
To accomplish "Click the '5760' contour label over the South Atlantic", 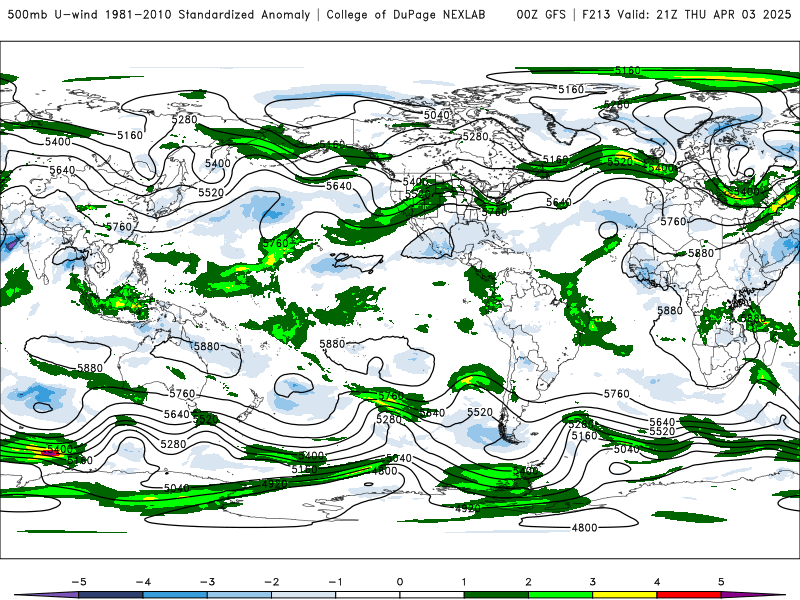I will click(617, 394).
